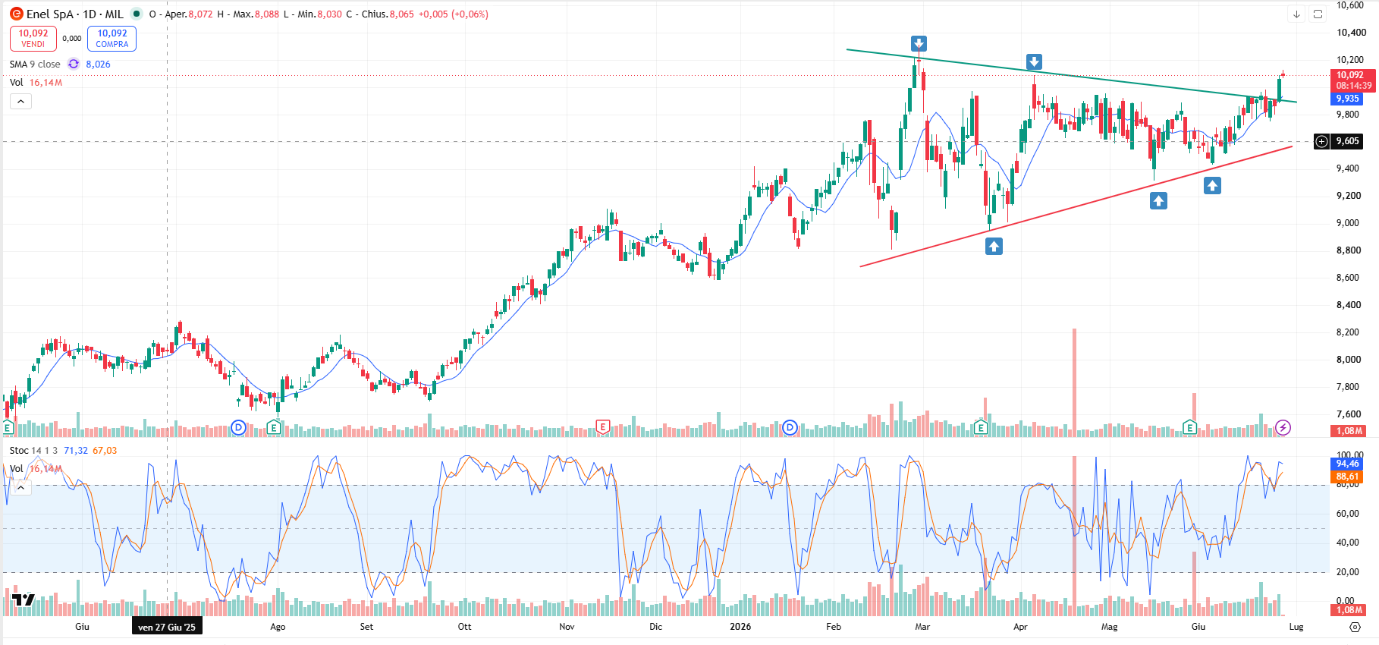Click the lightning bolt event icon near Lug
This screenshot has width=1379, height=645.
coord(1284,427)
